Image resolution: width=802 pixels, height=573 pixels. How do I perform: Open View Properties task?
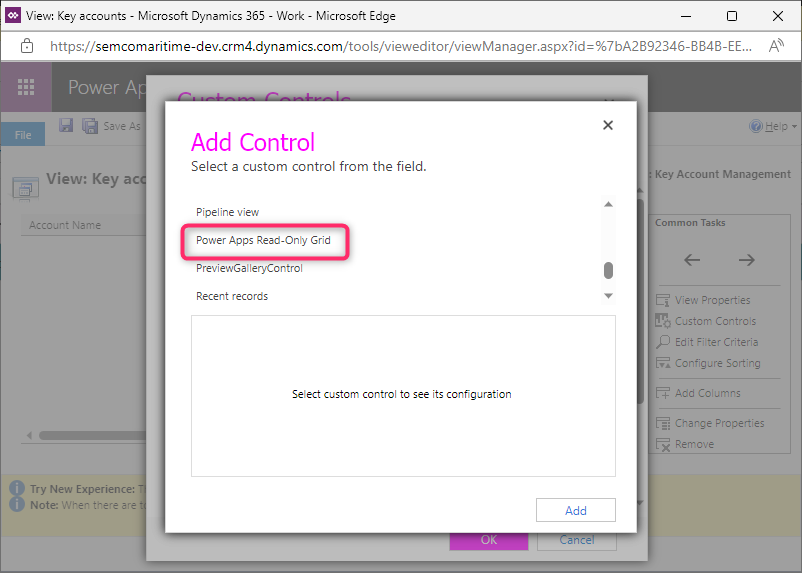pos(712,300)
